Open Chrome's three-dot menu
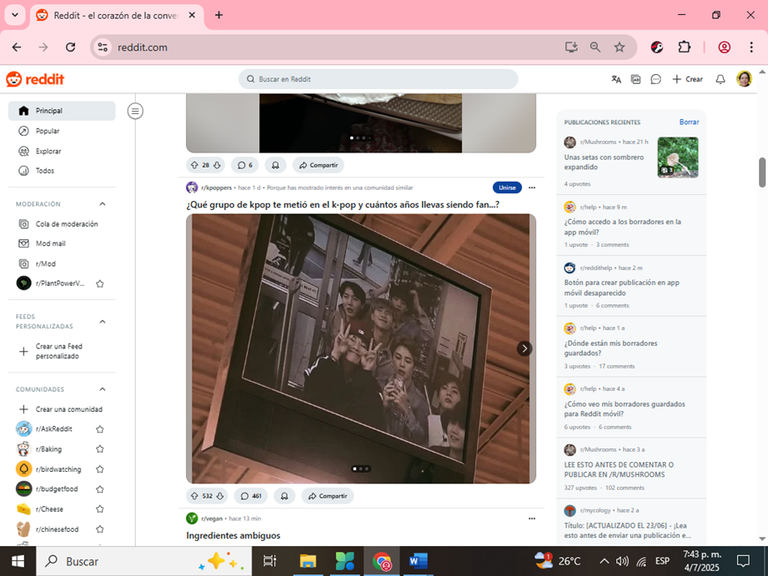 (751, 47)
